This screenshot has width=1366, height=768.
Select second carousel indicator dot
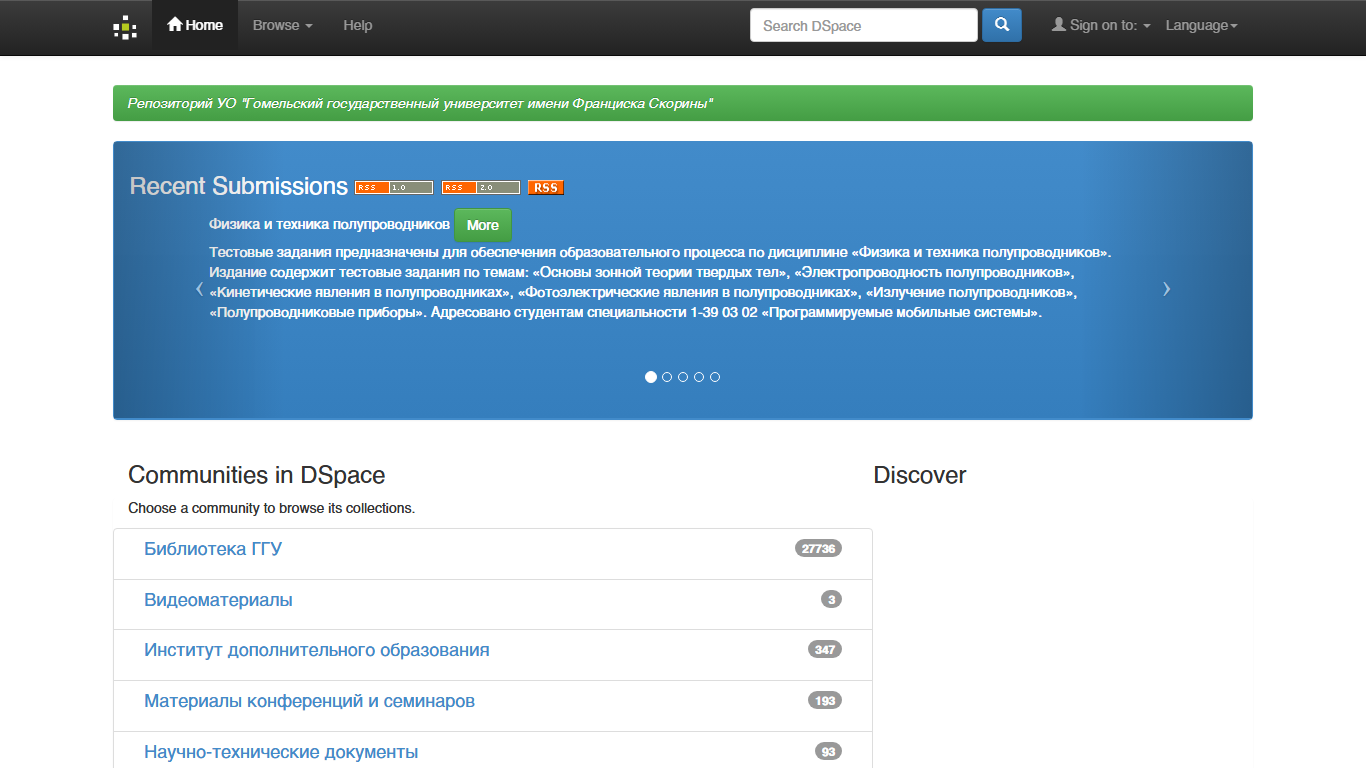coord(667,377)
